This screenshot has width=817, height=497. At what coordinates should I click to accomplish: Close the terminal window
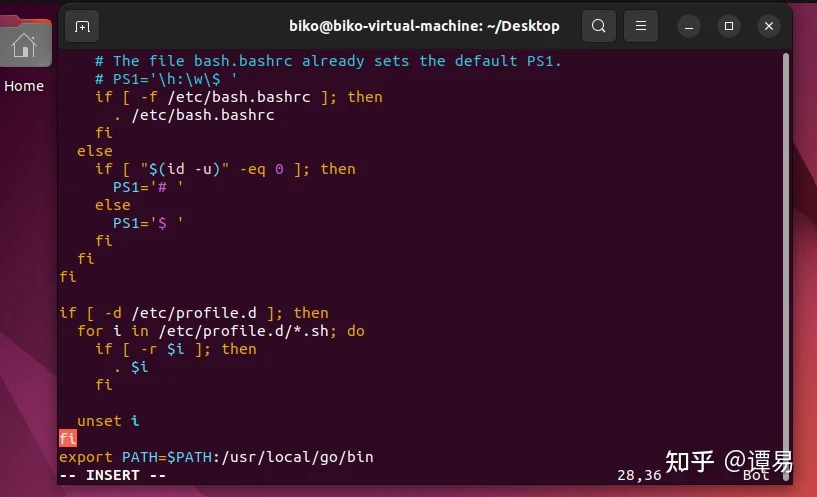click(x=769, y=26)
